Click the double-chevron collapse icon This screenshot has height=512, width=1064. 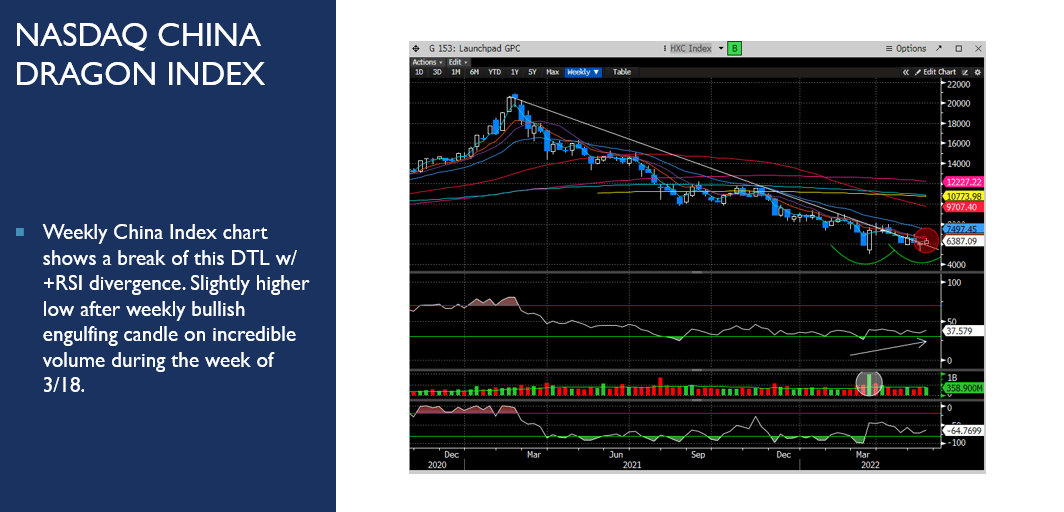905,72
